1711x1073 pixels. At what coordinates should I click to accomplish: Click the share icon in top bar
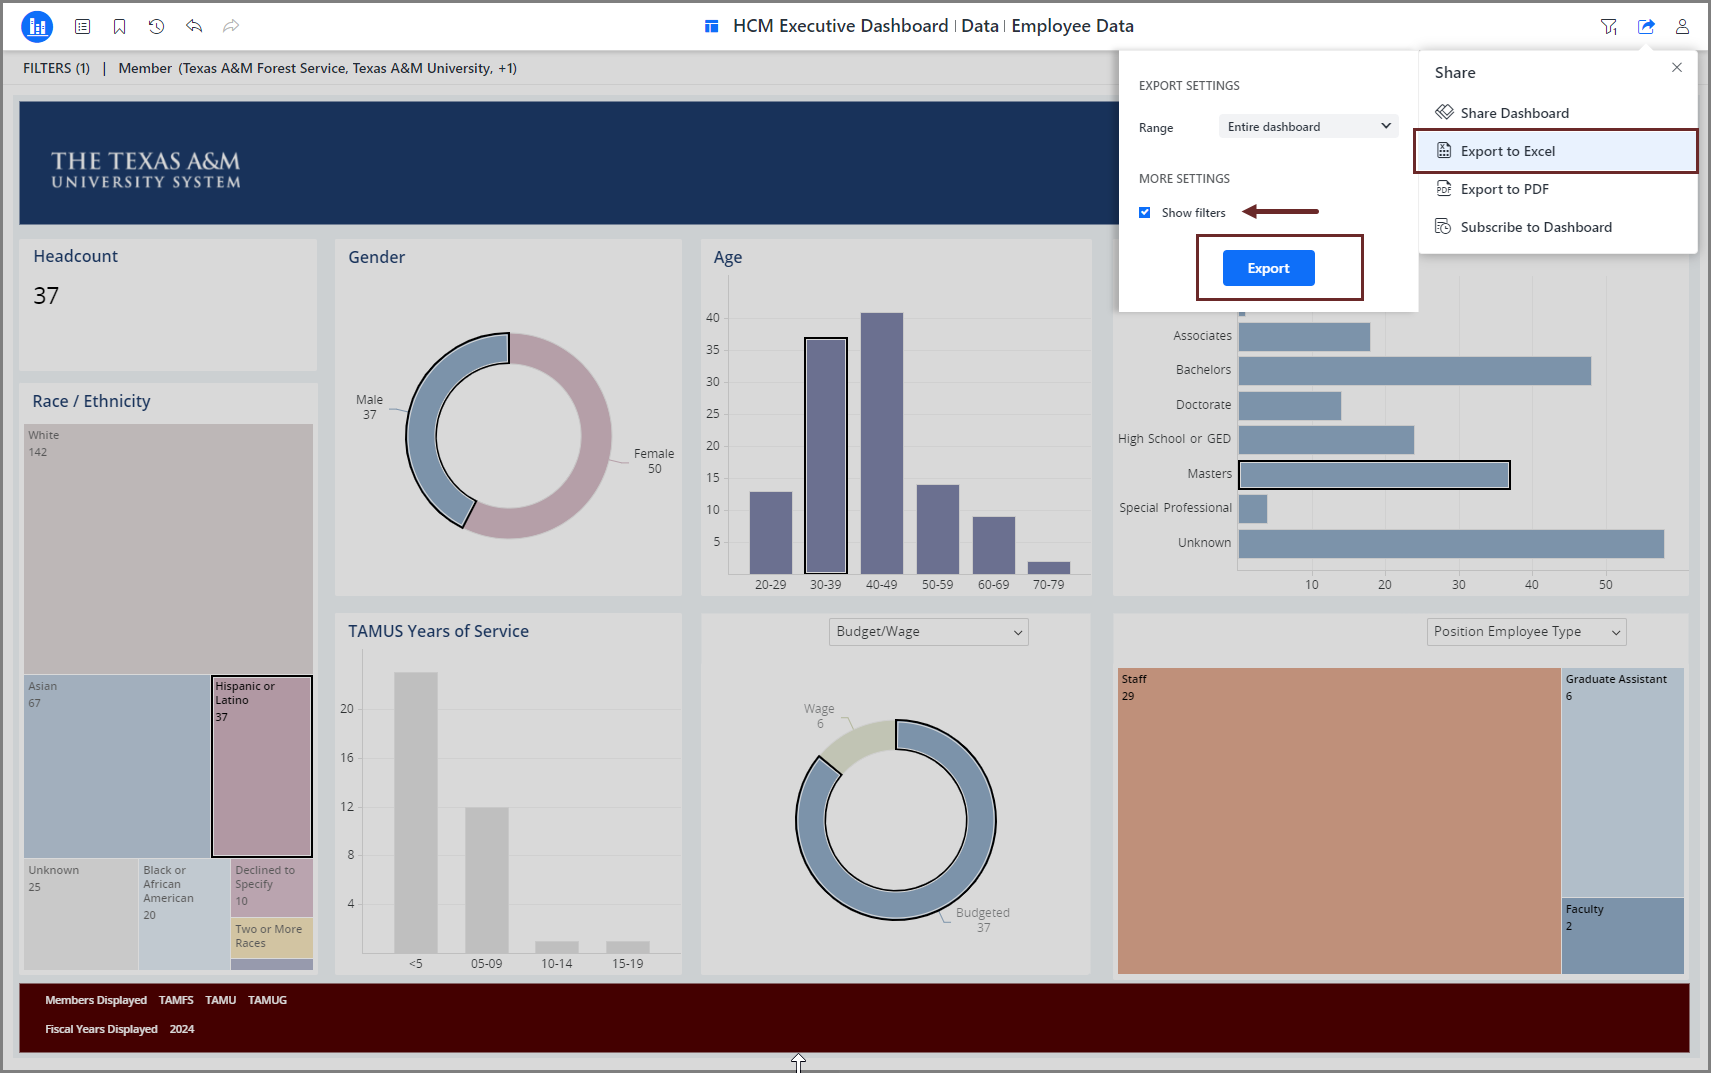coord(1646,27)
